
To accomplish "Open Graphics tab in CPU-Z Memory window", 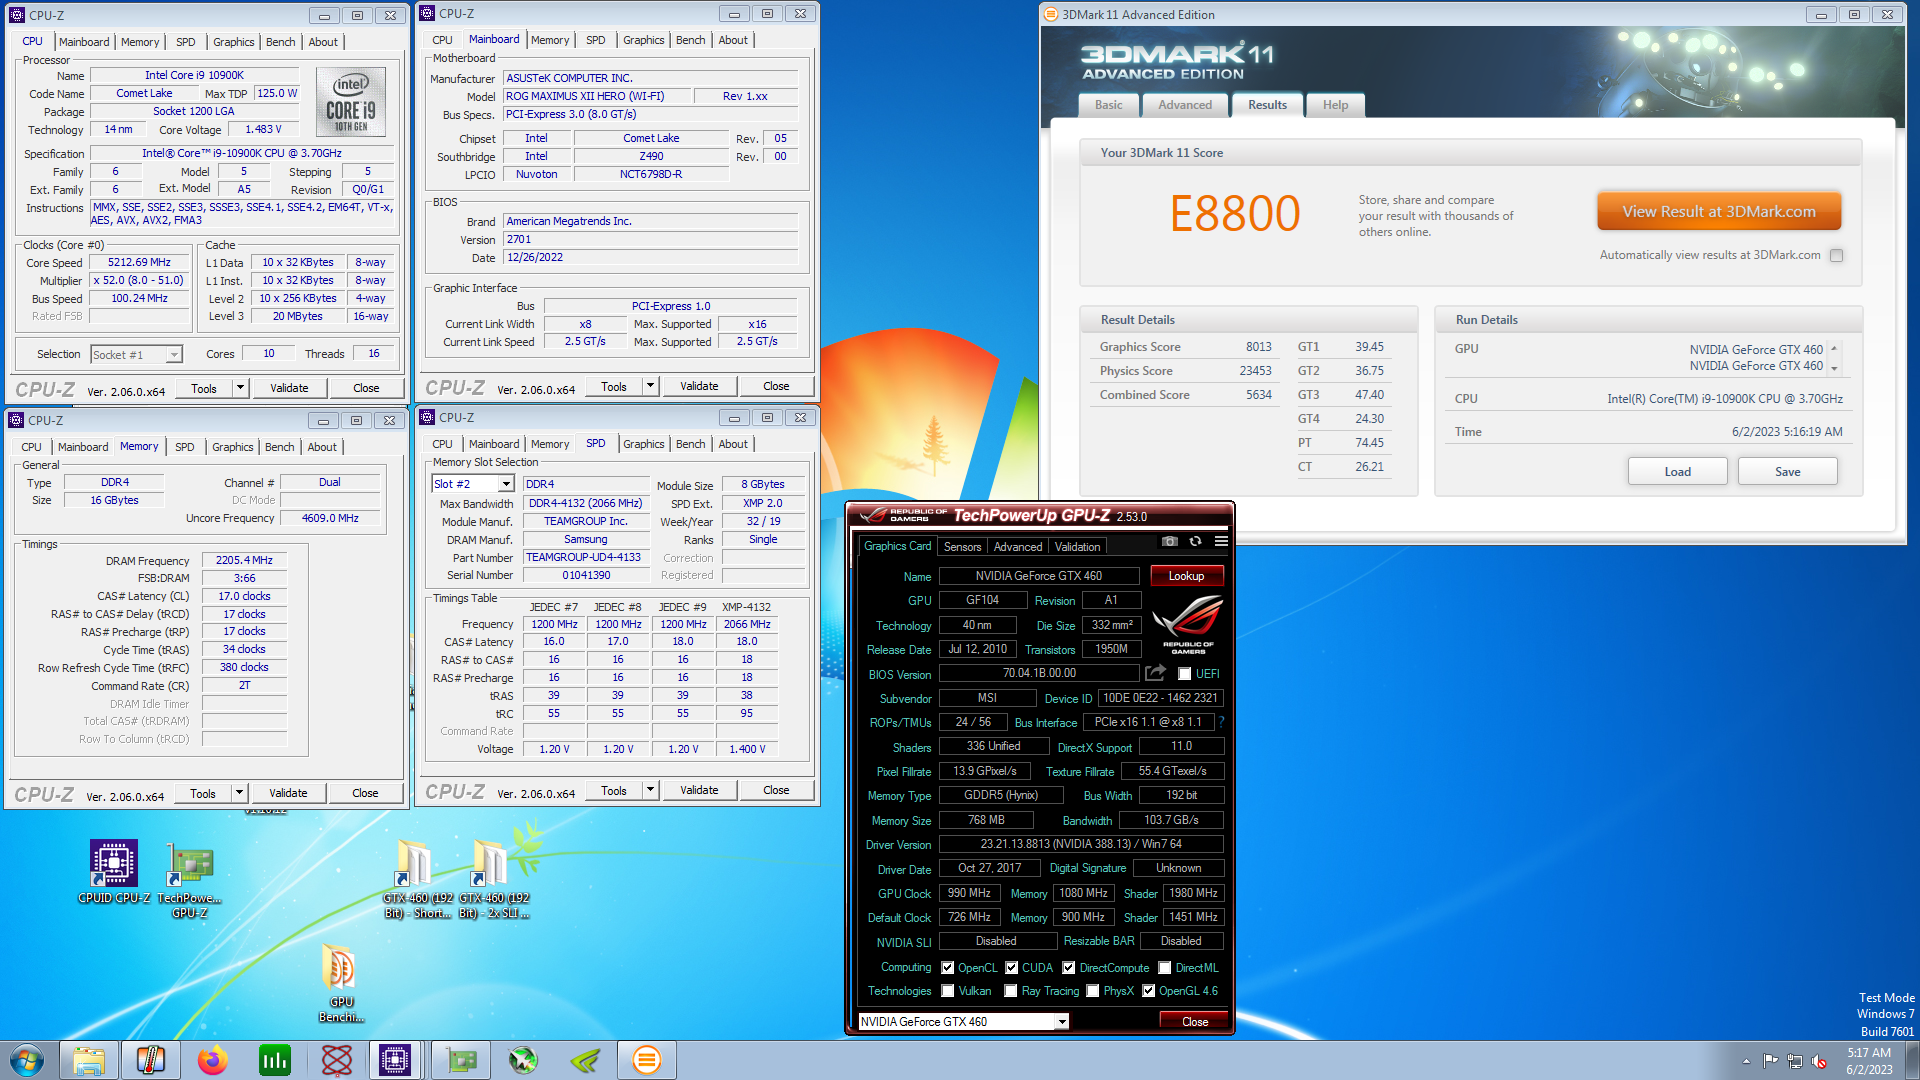I will (x=233, y=447).
